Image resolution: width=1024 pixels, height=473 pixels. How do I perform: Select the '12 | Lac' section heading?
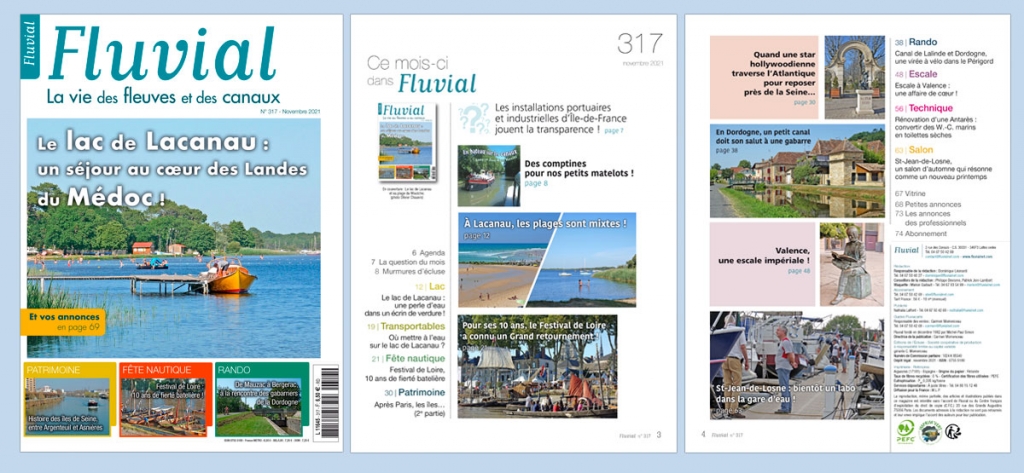click(x=430, y=286)
